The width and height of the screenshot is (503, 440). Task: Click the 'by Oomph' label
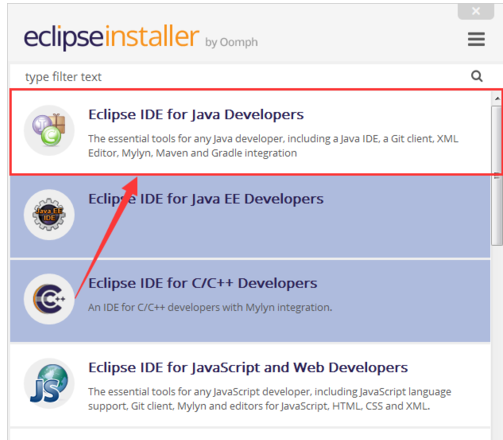pyautogui.click(x=231, y=42)
